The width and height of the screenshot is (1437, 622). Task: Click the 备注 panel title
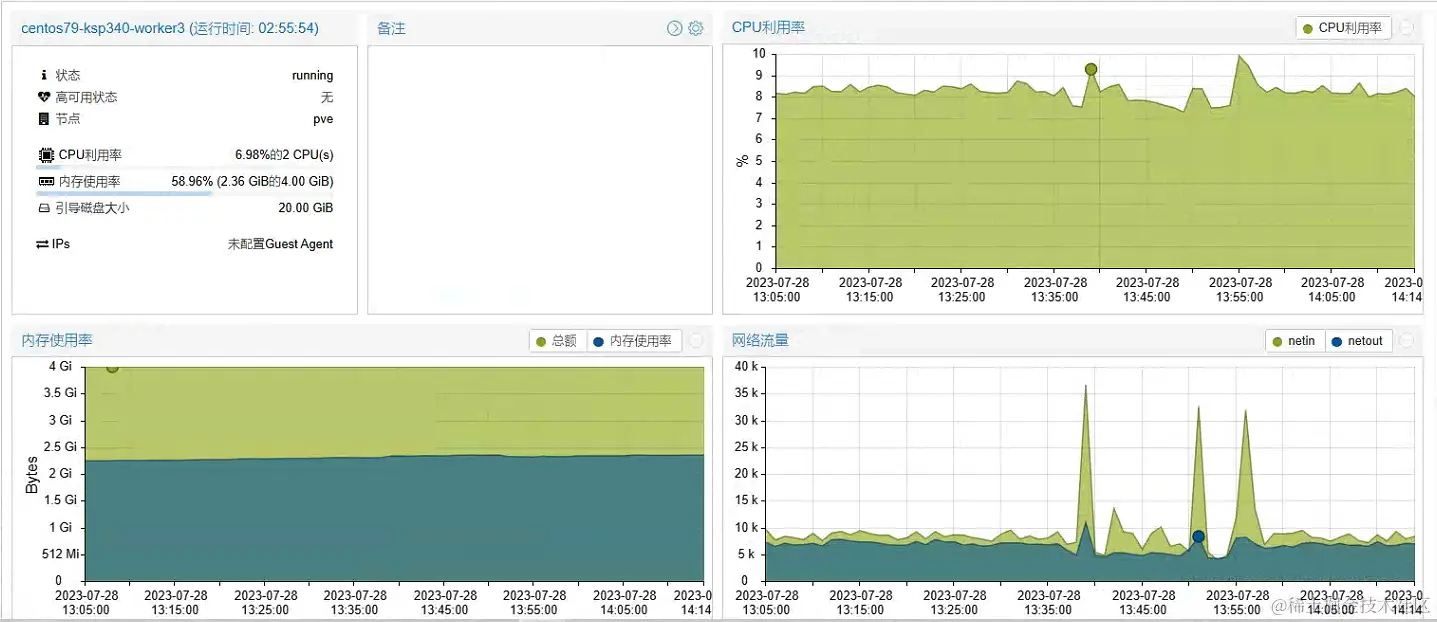[391, 29]
